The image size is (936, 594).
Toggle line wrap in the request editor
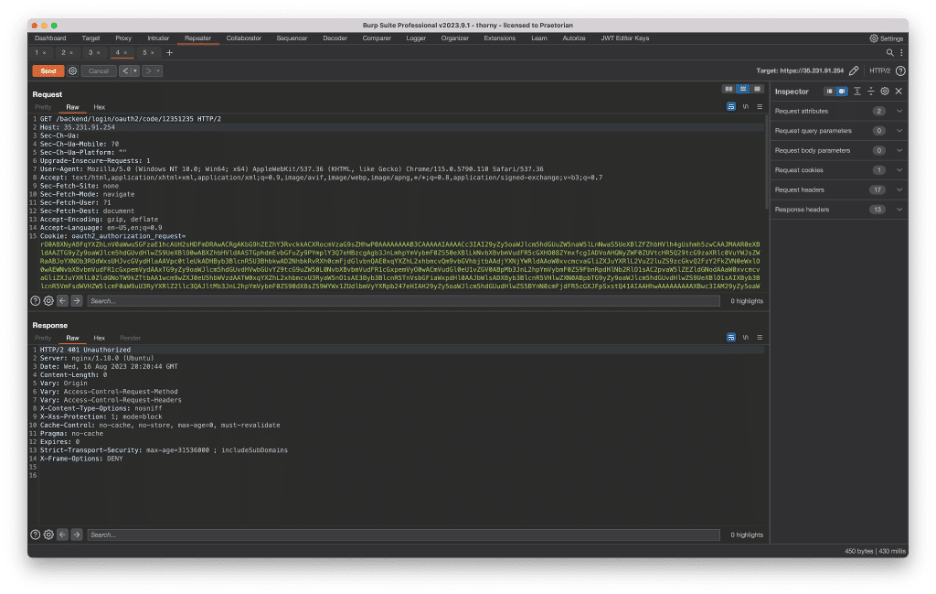click(x=731, y=107)
